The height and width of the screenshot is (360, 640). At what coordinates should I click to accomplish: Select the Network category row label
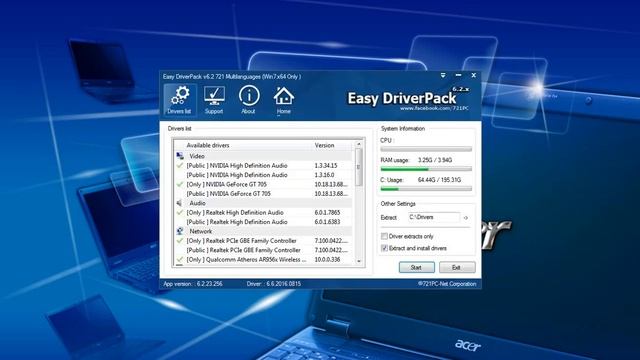click(x=200, y=231)
